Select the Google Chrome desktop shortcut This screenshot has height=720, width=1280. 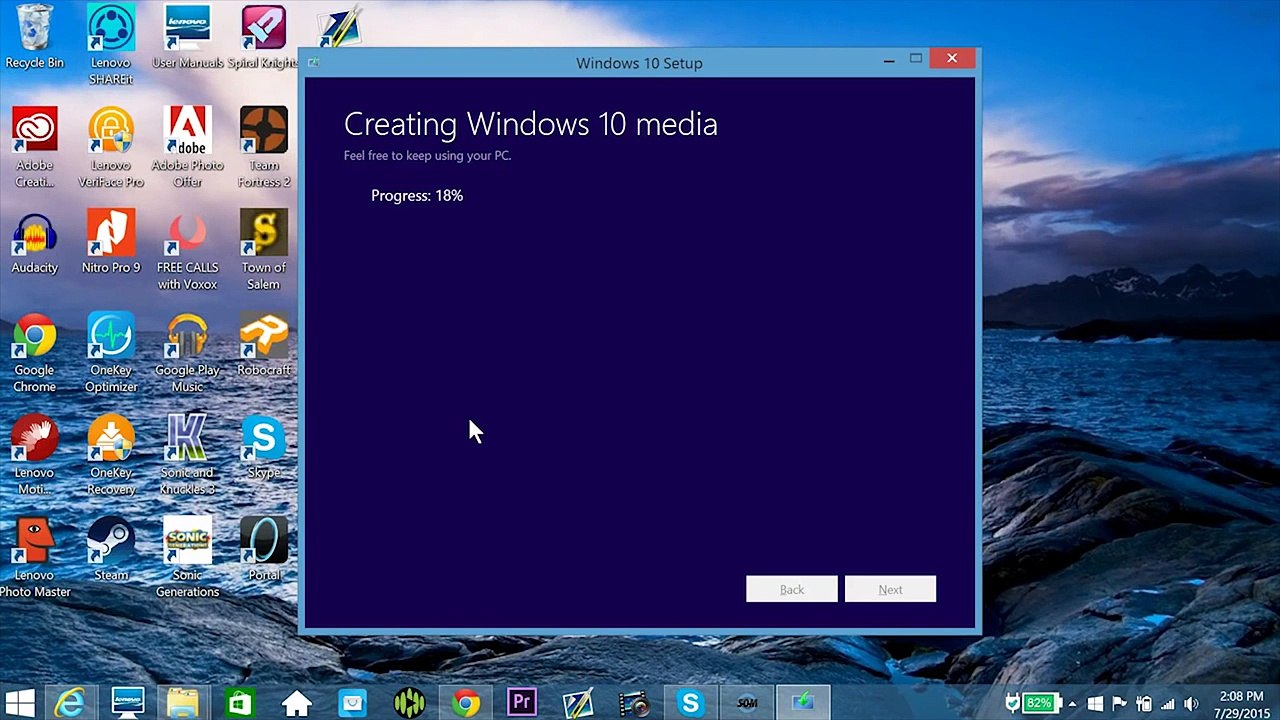34,354
